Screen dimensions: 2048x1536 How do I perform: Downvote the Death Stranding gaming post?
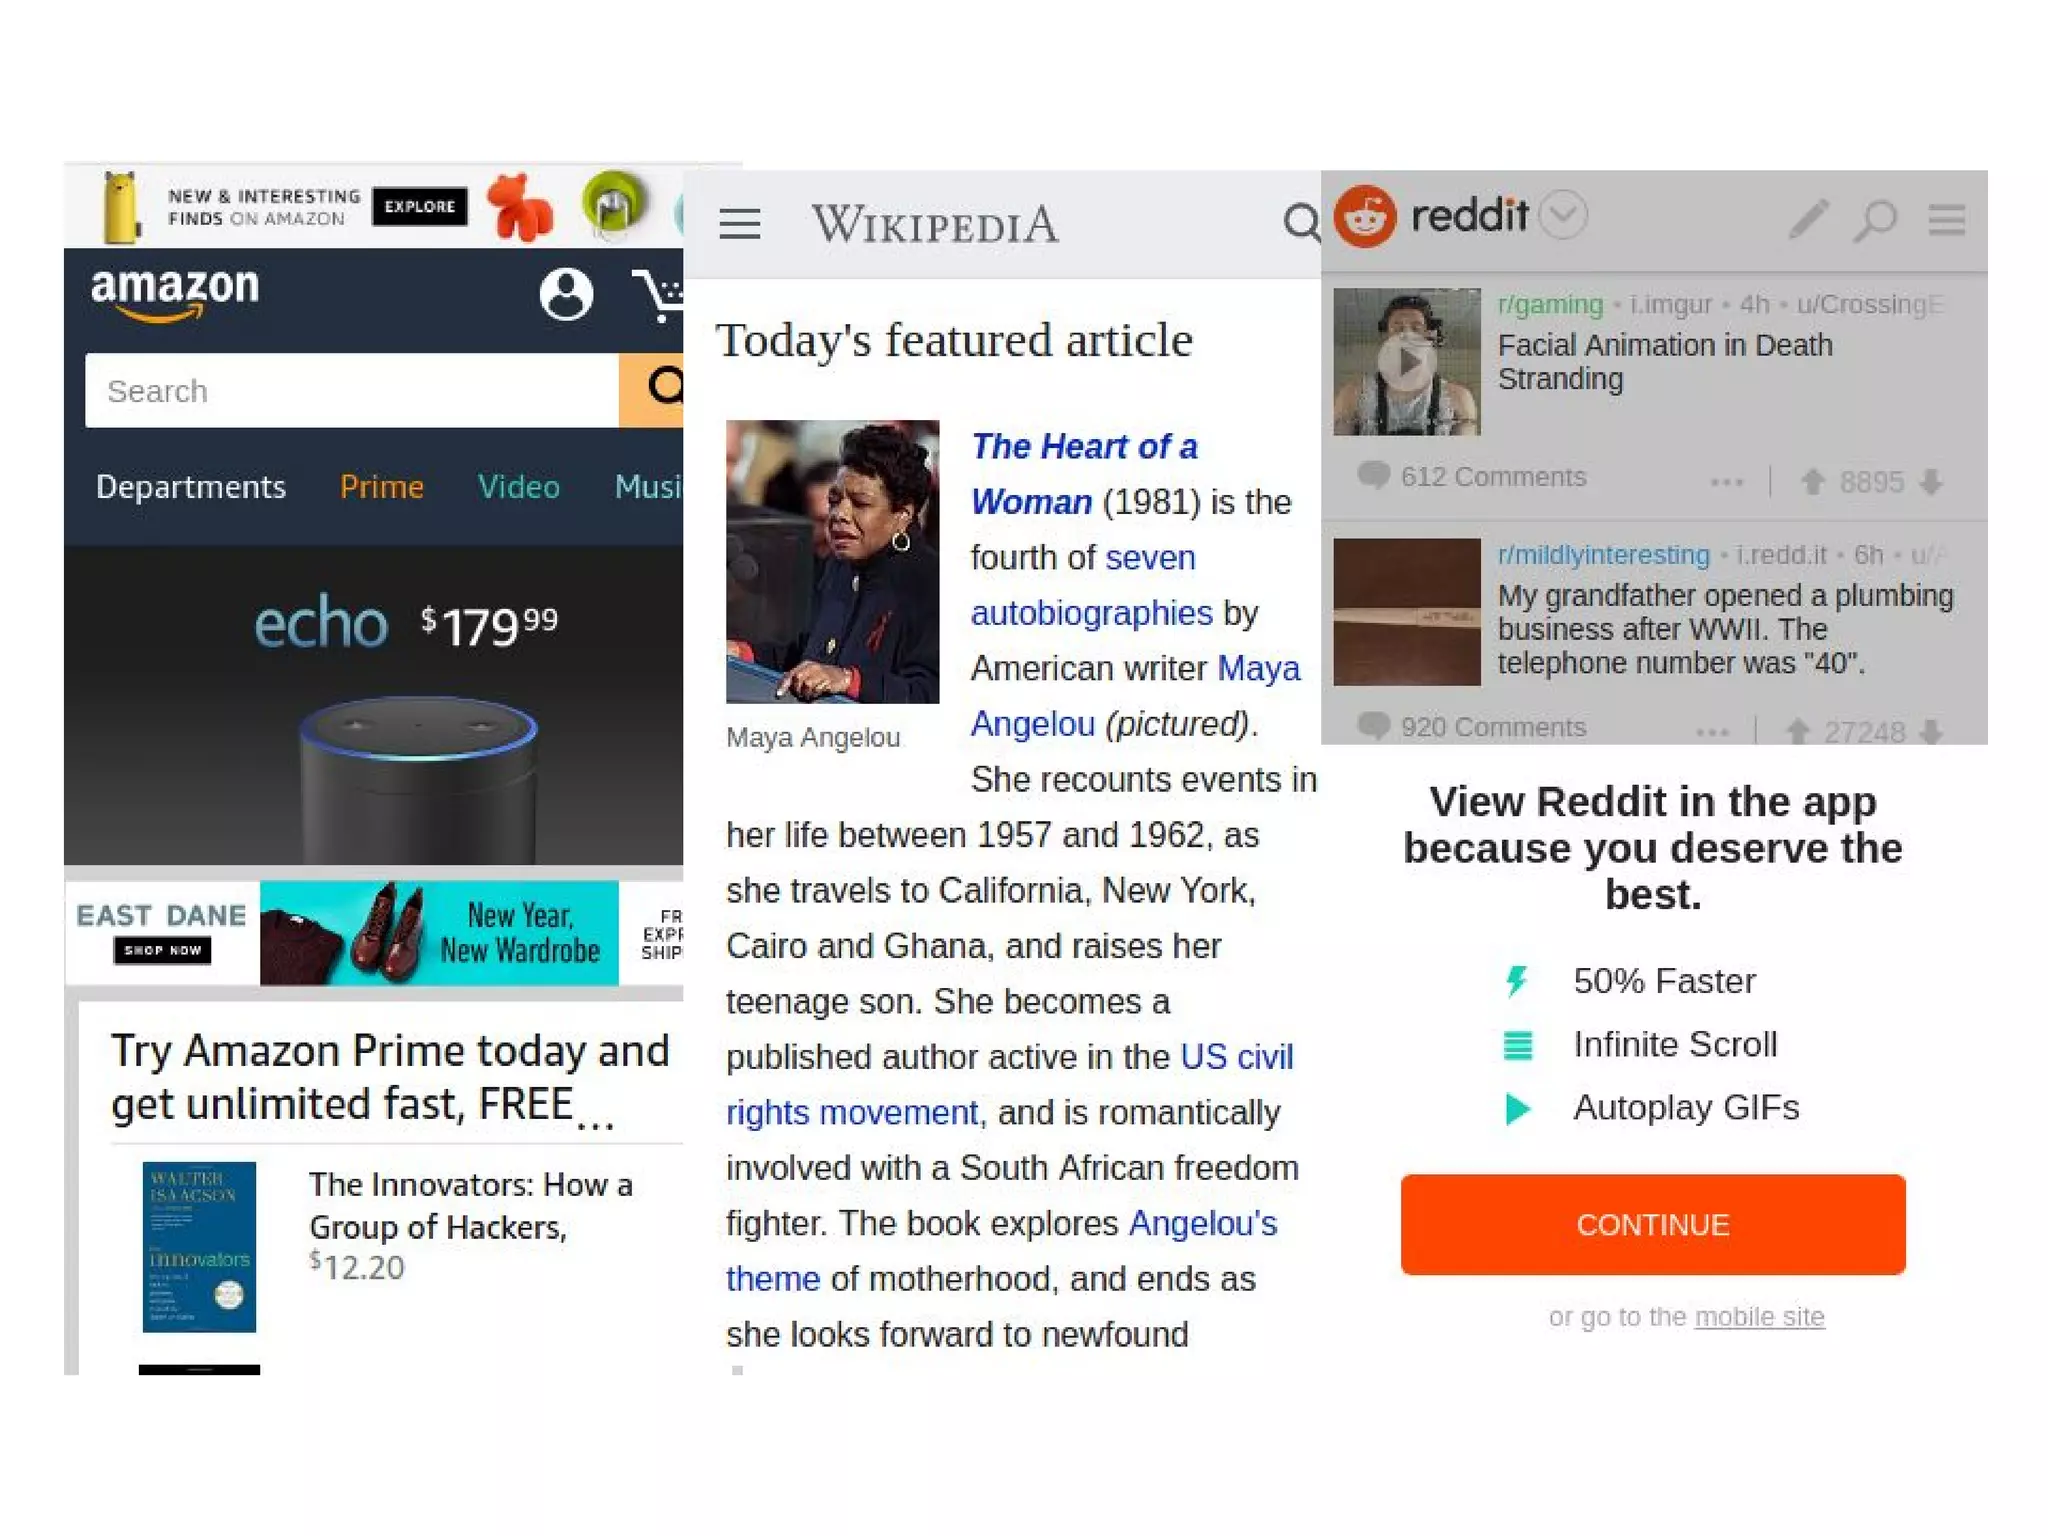coord(1931,482)
